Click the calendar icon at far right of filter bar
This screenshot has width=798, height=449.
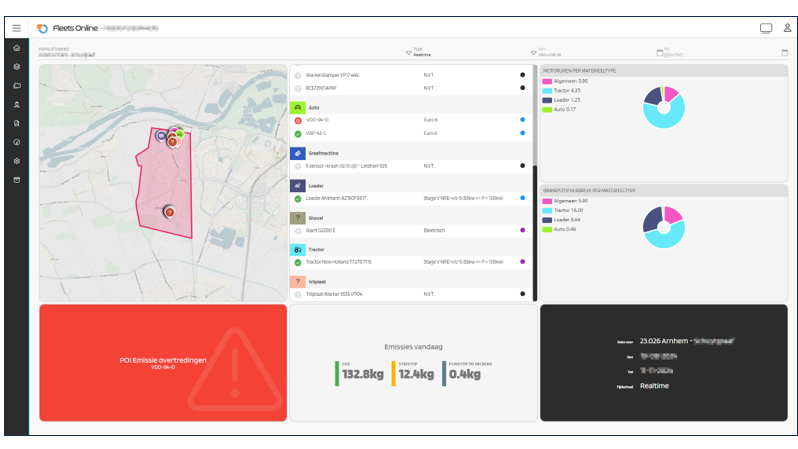[785, 52]
